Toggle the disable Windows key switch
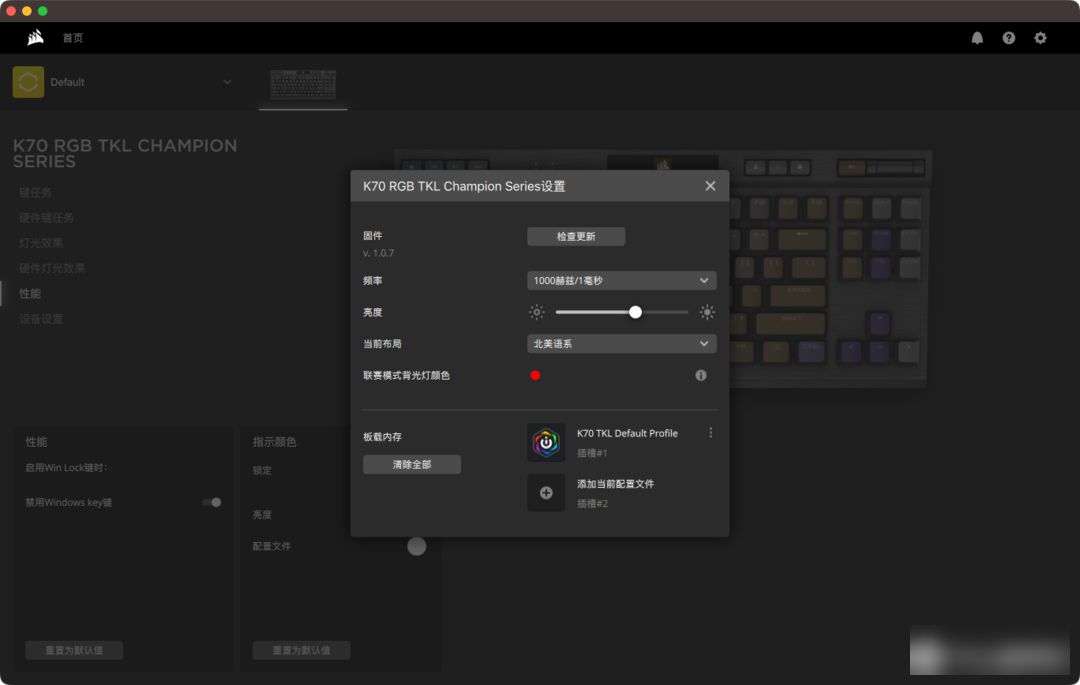This screenshot has width=1080, height=685. coord(211,503)
